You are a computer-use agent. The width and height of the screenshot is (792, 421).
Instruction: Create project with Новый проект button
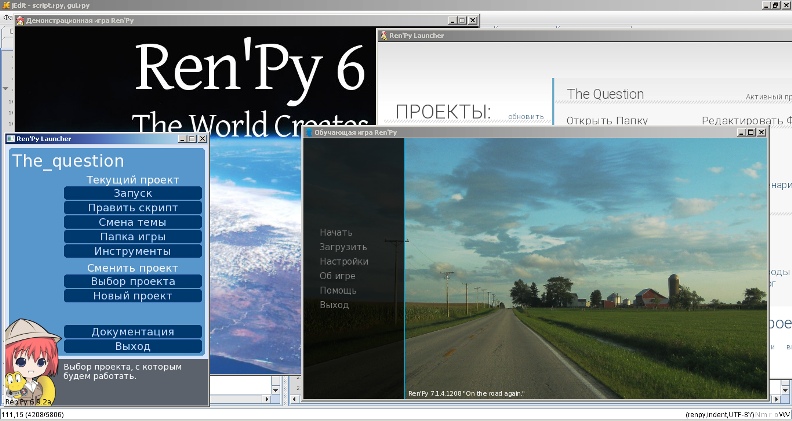click(133, 296)
